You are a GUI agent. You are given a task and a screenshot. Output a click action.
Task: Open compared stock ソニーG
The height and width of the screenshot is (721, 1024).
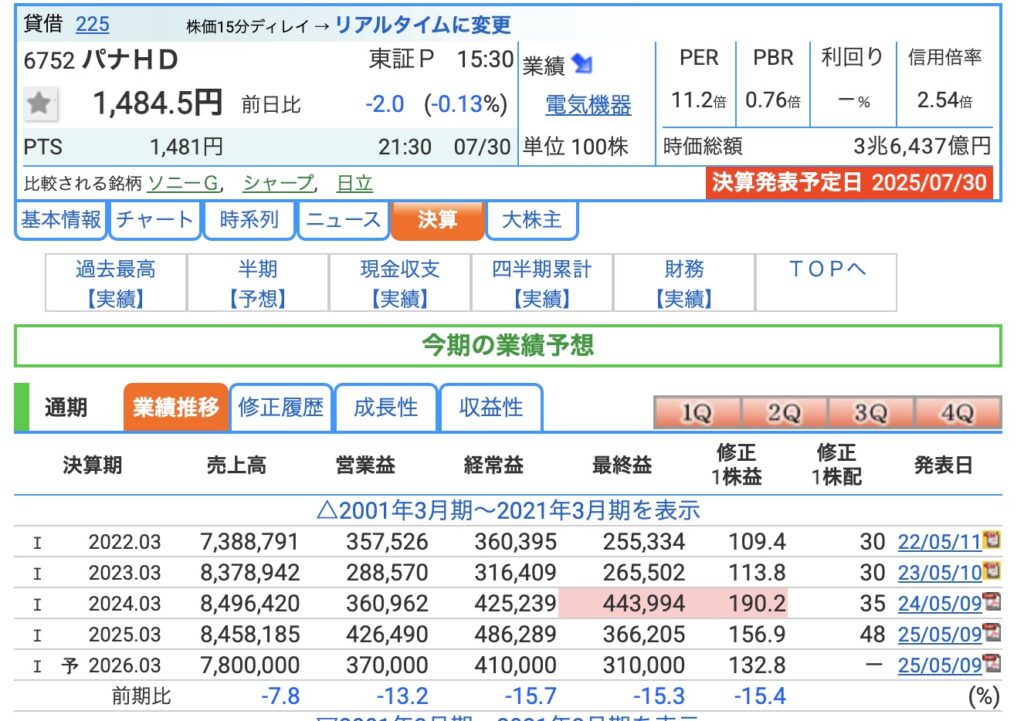[184, 183]
